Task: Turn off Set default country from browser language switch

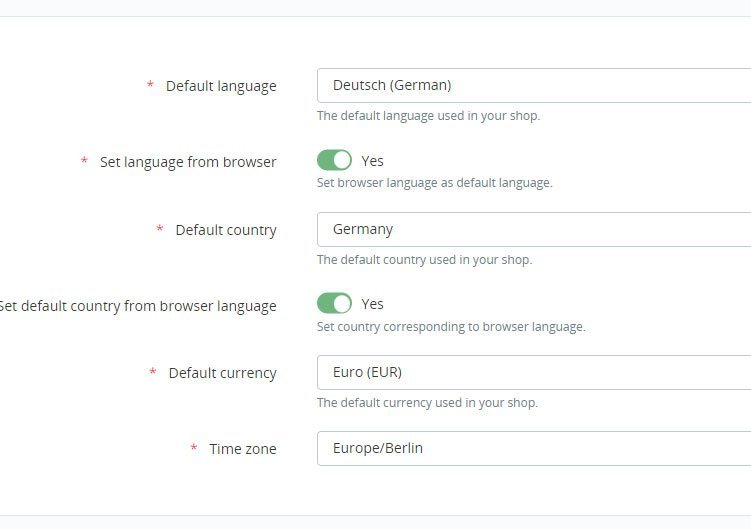Action: tap(335, 303)
